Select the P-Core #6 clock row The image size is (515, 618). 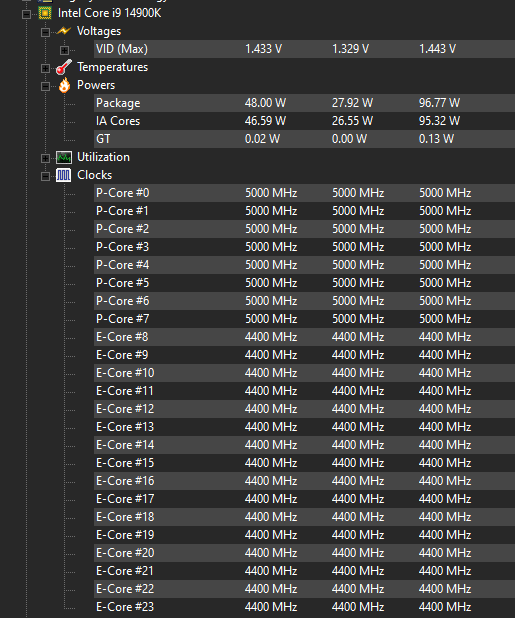tap(305, 301)
